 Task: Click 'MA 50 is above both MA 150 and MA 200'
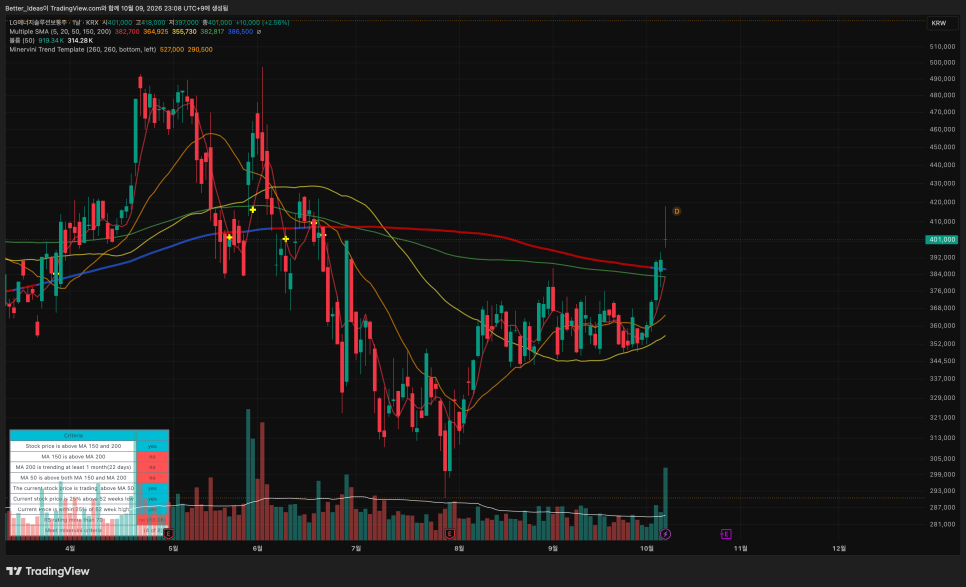click(73, 477)
